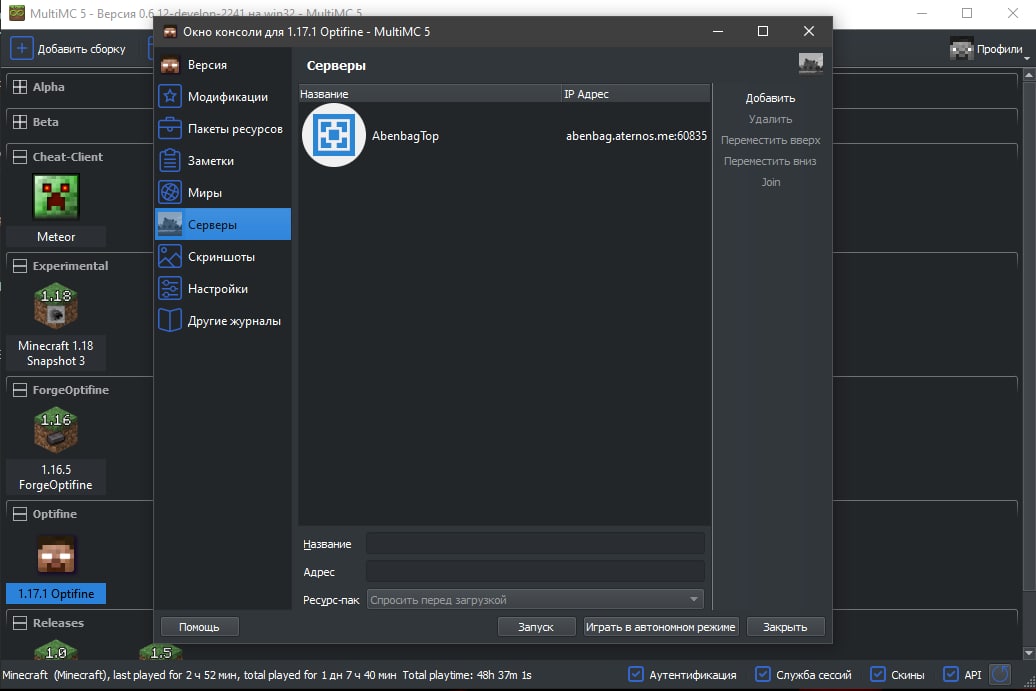
Task: Click the Название input field
Action: pyautogui.click(x=535, y=544)
